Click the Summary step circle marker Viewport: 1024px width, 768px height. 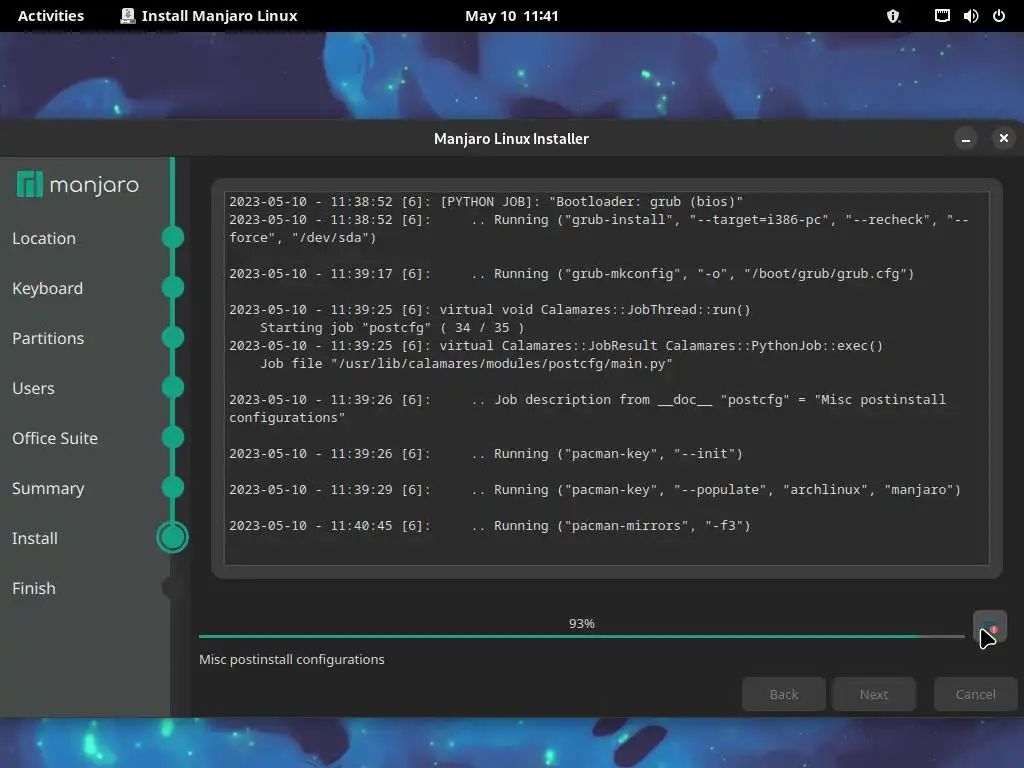coord(172,487)
